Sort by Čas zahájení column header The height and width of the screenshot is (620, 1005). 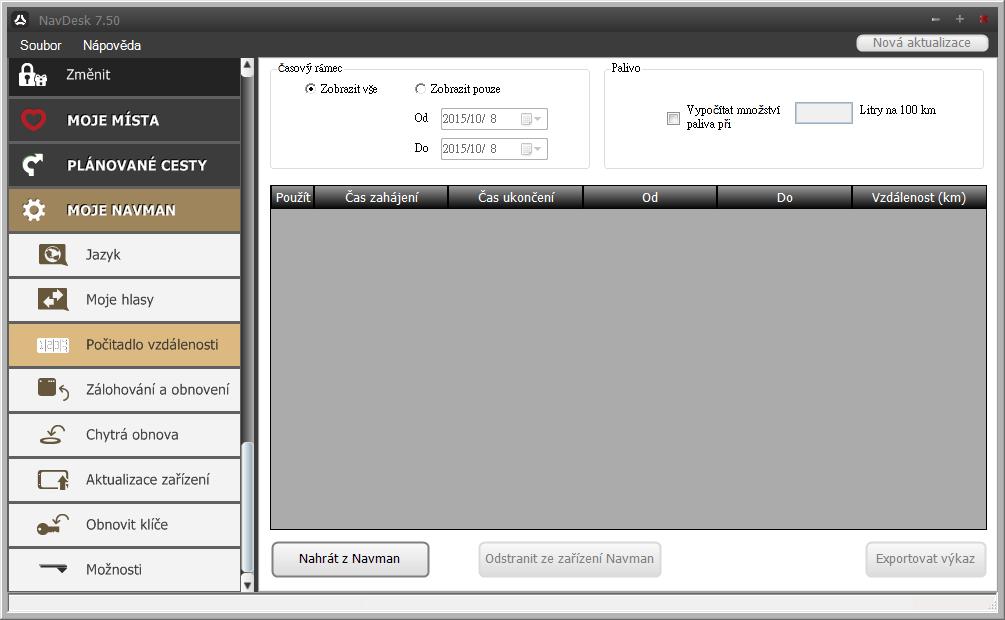tap(381, 197)
